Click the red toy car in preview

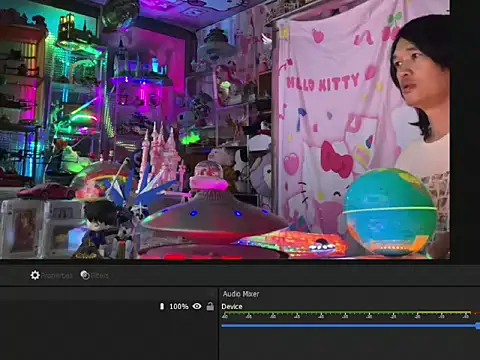(46, 191)
